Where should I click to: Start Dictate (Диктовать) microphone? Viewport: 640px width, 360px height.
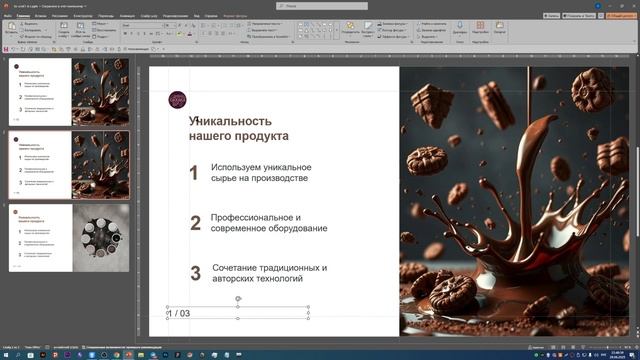pos(460,28)
